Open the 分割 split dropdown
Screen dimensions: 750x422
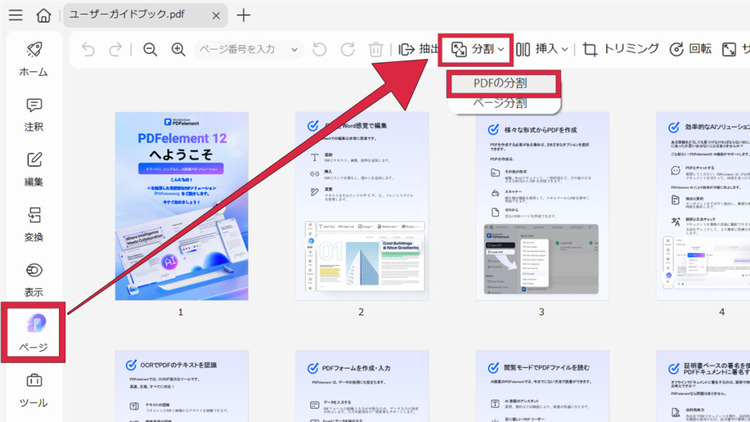[x=476, y=49]
